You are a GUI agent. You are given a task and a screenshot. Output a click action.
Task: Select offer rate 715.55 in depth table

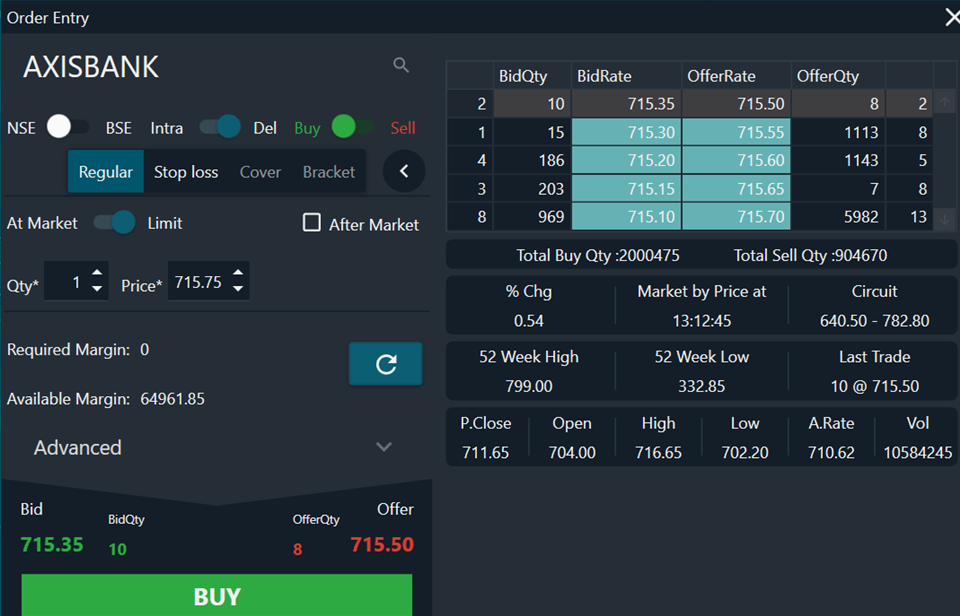coord(736,132)
